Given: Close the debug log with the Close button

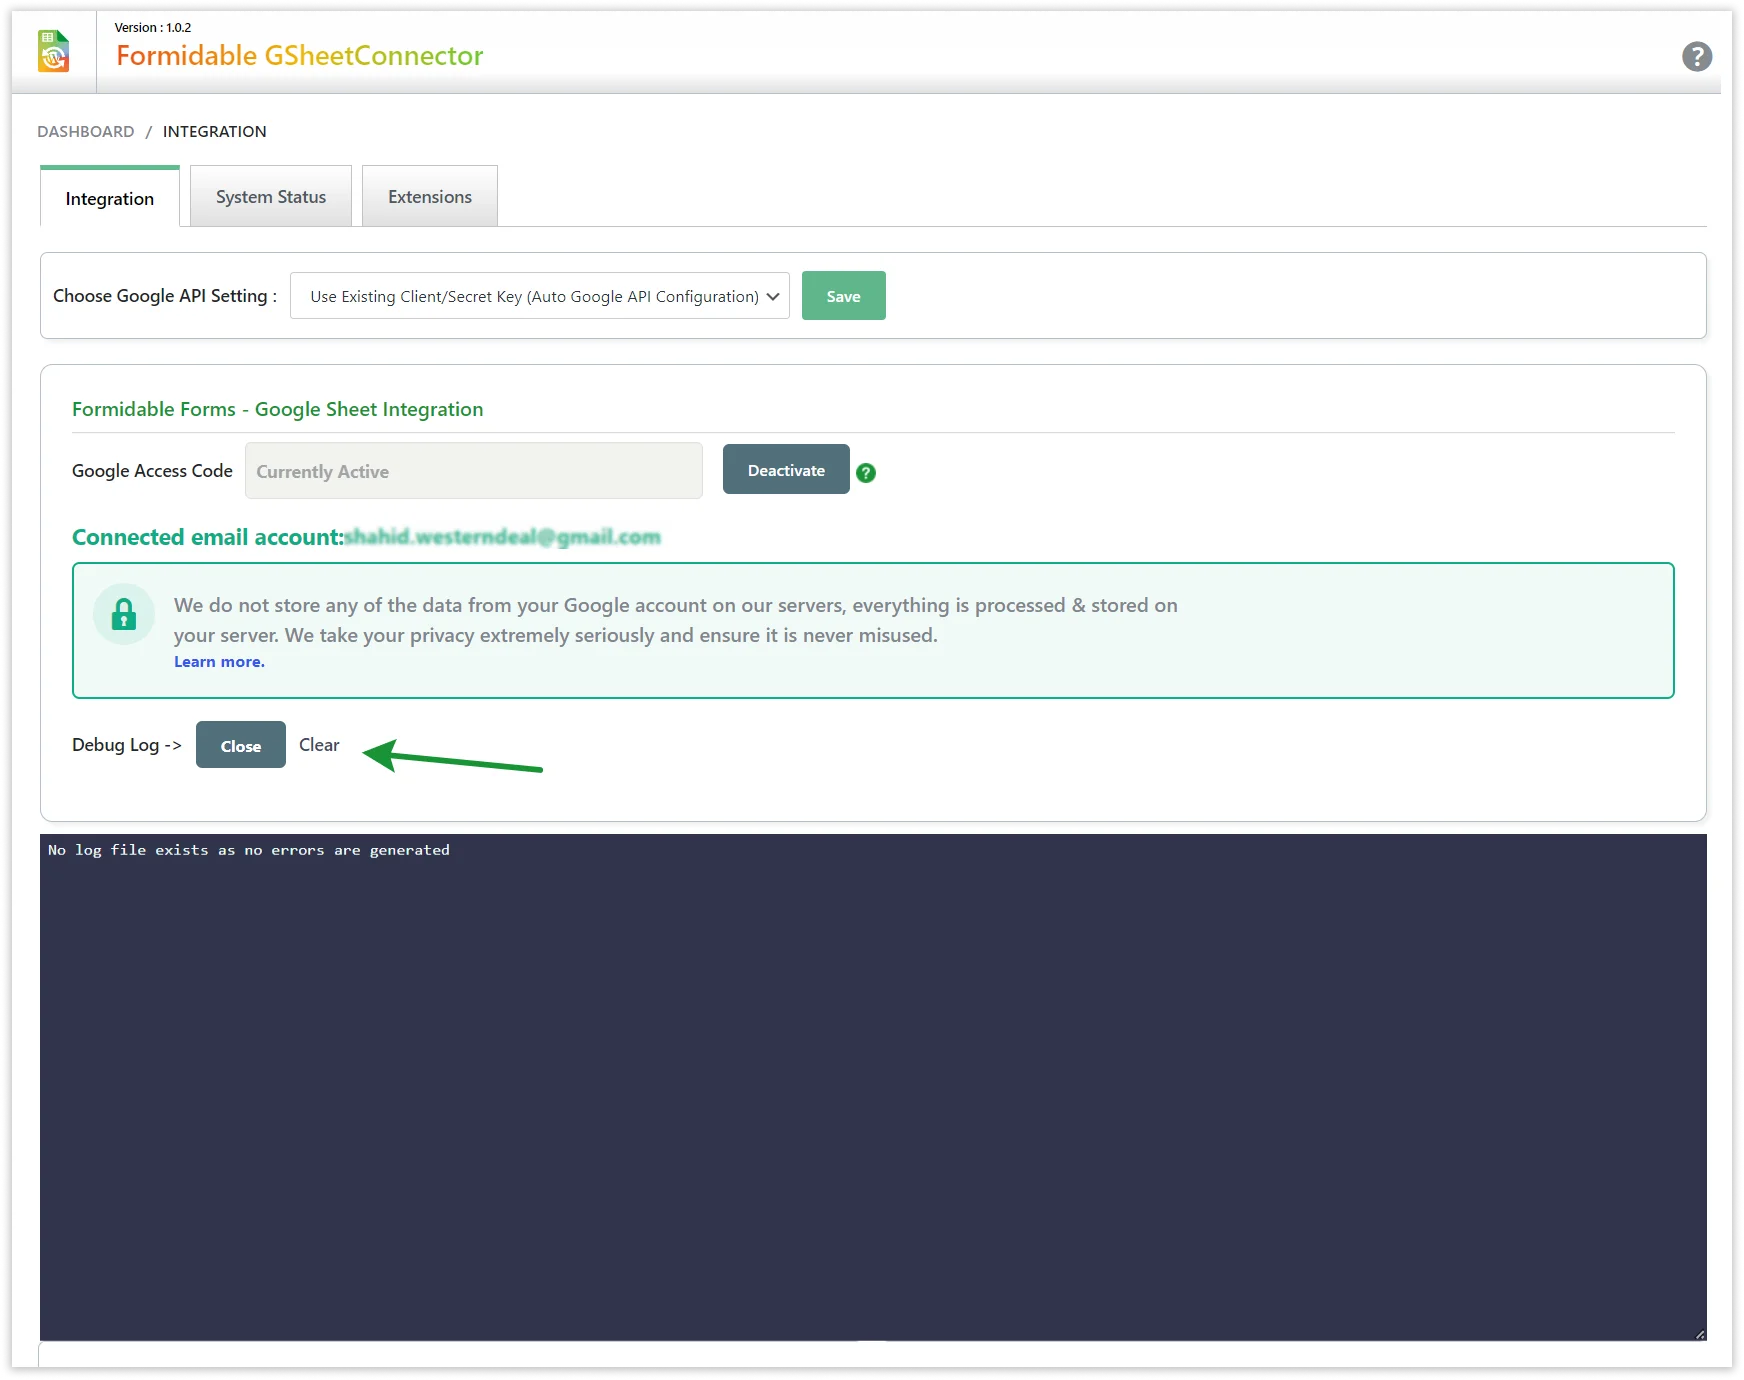Looking at the screenshot, I should pyautogui.click(x=241, y=746).
